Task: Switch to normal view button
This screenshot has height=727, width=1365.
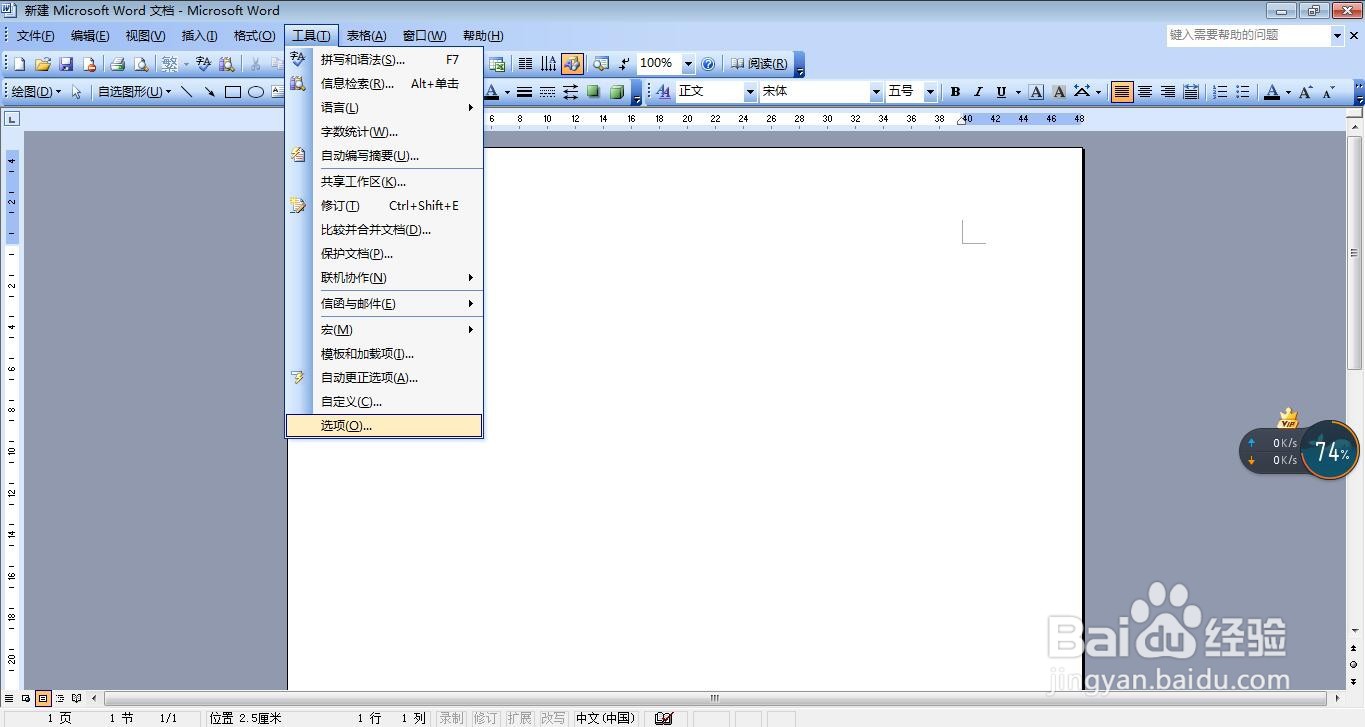Action: click(10, 698)
